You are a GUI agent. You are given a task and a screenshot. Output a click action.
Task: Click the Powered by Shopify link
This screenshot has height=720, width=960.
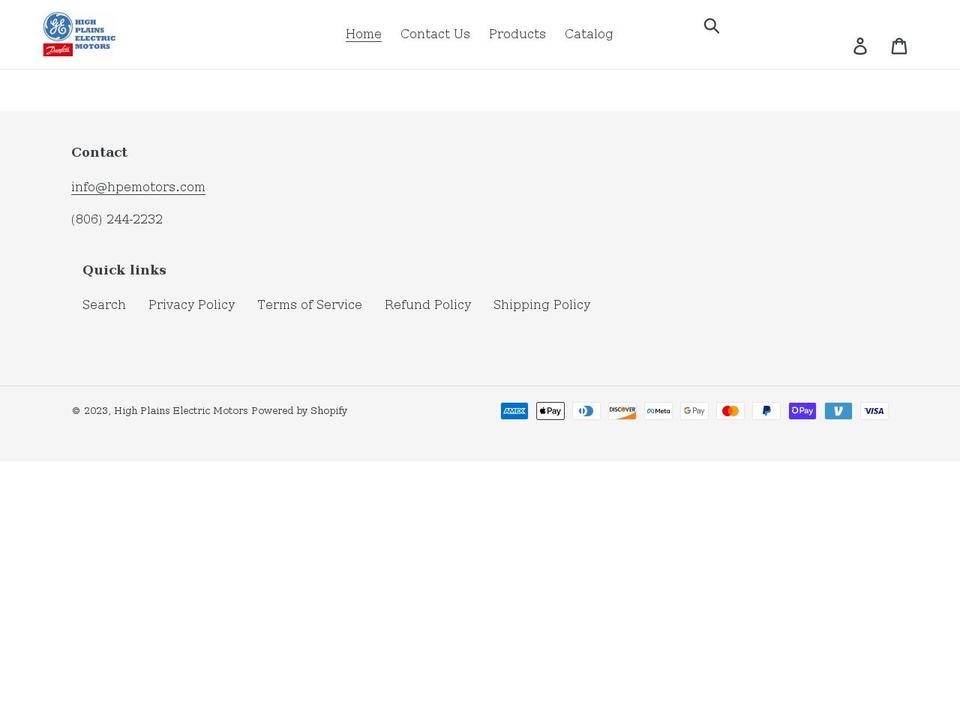pyautogui.click(x=299, y=411)
